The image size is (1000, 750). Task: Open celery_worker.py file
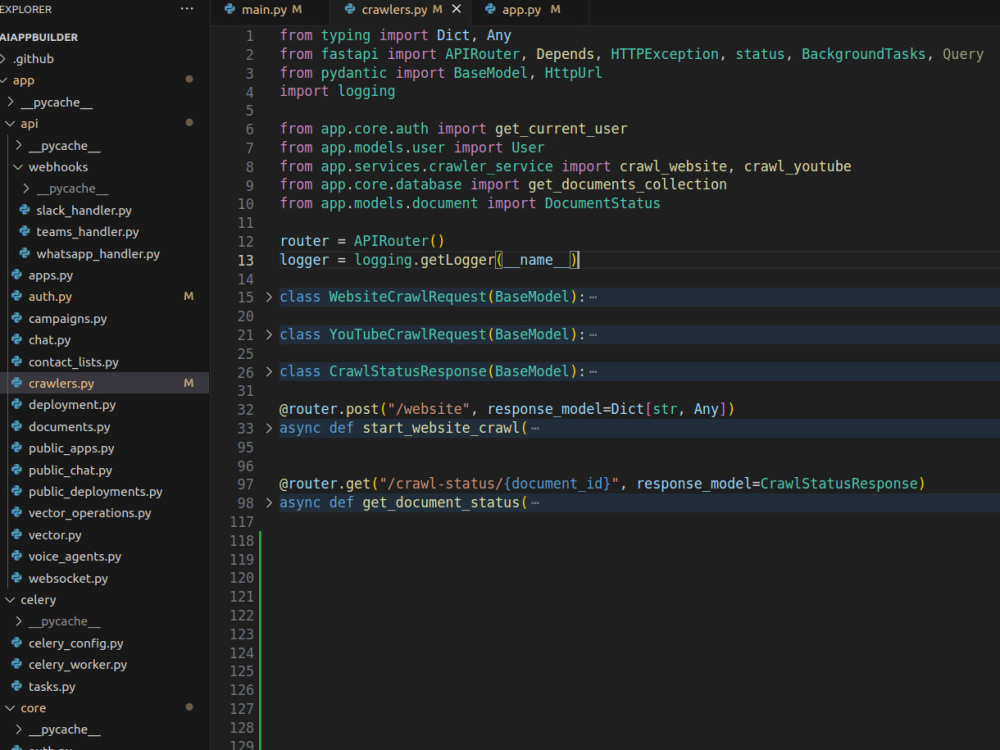(x=77, y=665)
